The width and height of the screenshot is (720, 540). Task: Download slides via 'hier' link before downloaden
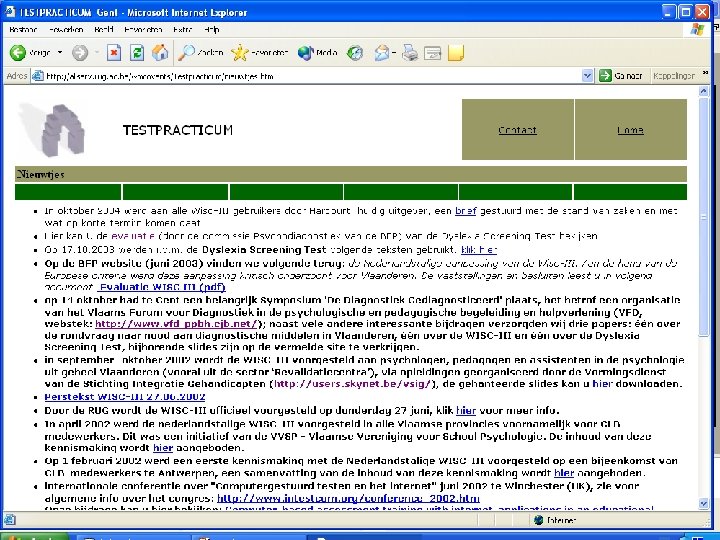click(602, 383)
